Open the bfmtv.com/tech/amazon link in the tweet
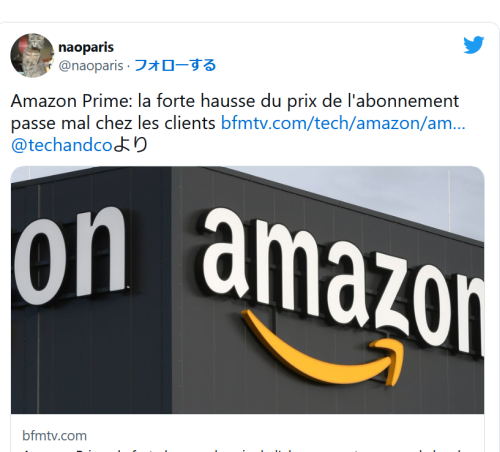 [x=343, y=123]
